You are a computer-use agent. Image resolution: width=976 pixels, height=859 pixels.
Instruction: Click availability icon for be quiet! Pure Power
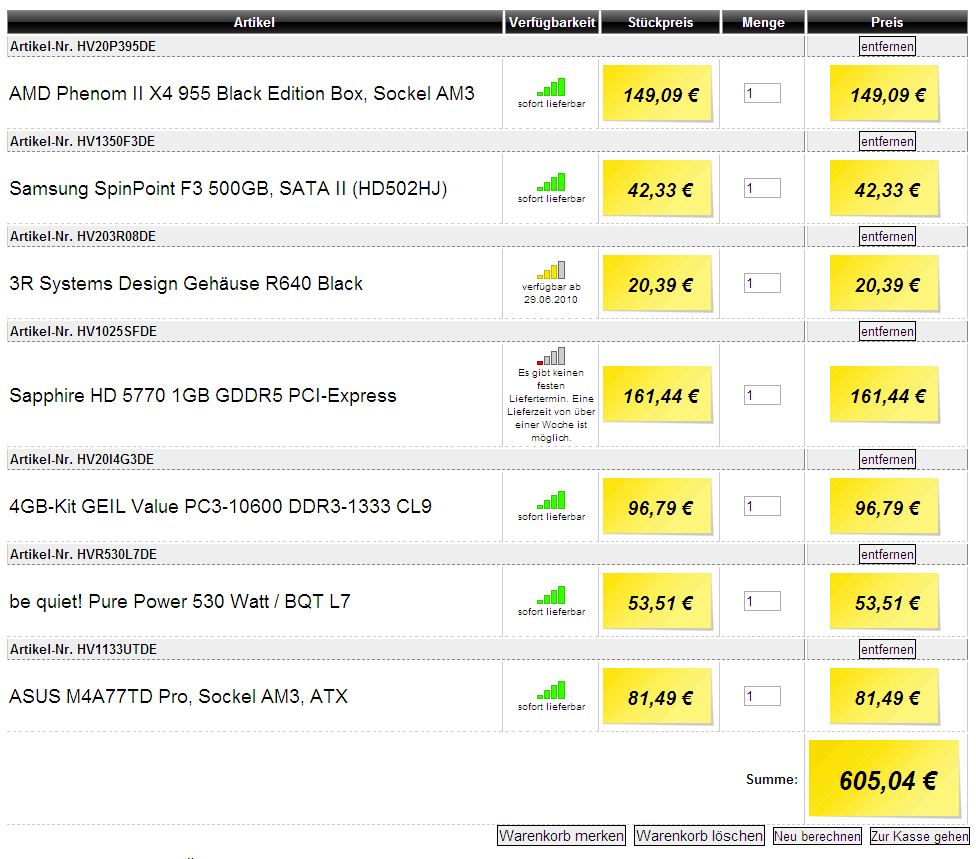[x=551, y=595]
